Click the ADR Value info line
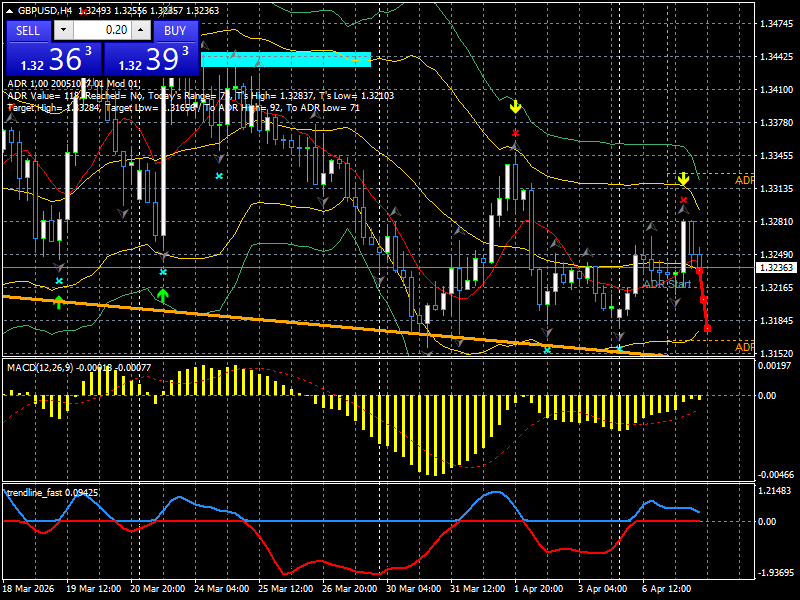Screen dimensions: 800x600 pos(201,95)
